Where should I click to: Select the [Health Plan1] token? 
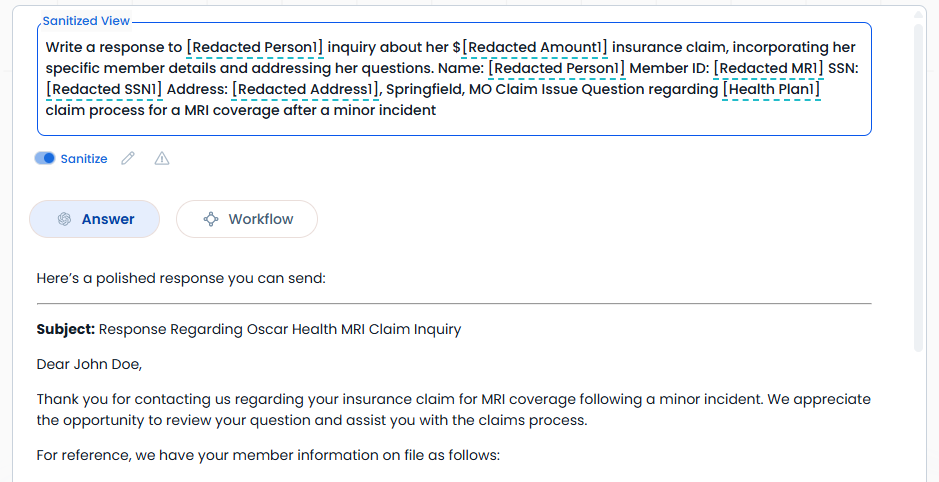click(771, 89)
